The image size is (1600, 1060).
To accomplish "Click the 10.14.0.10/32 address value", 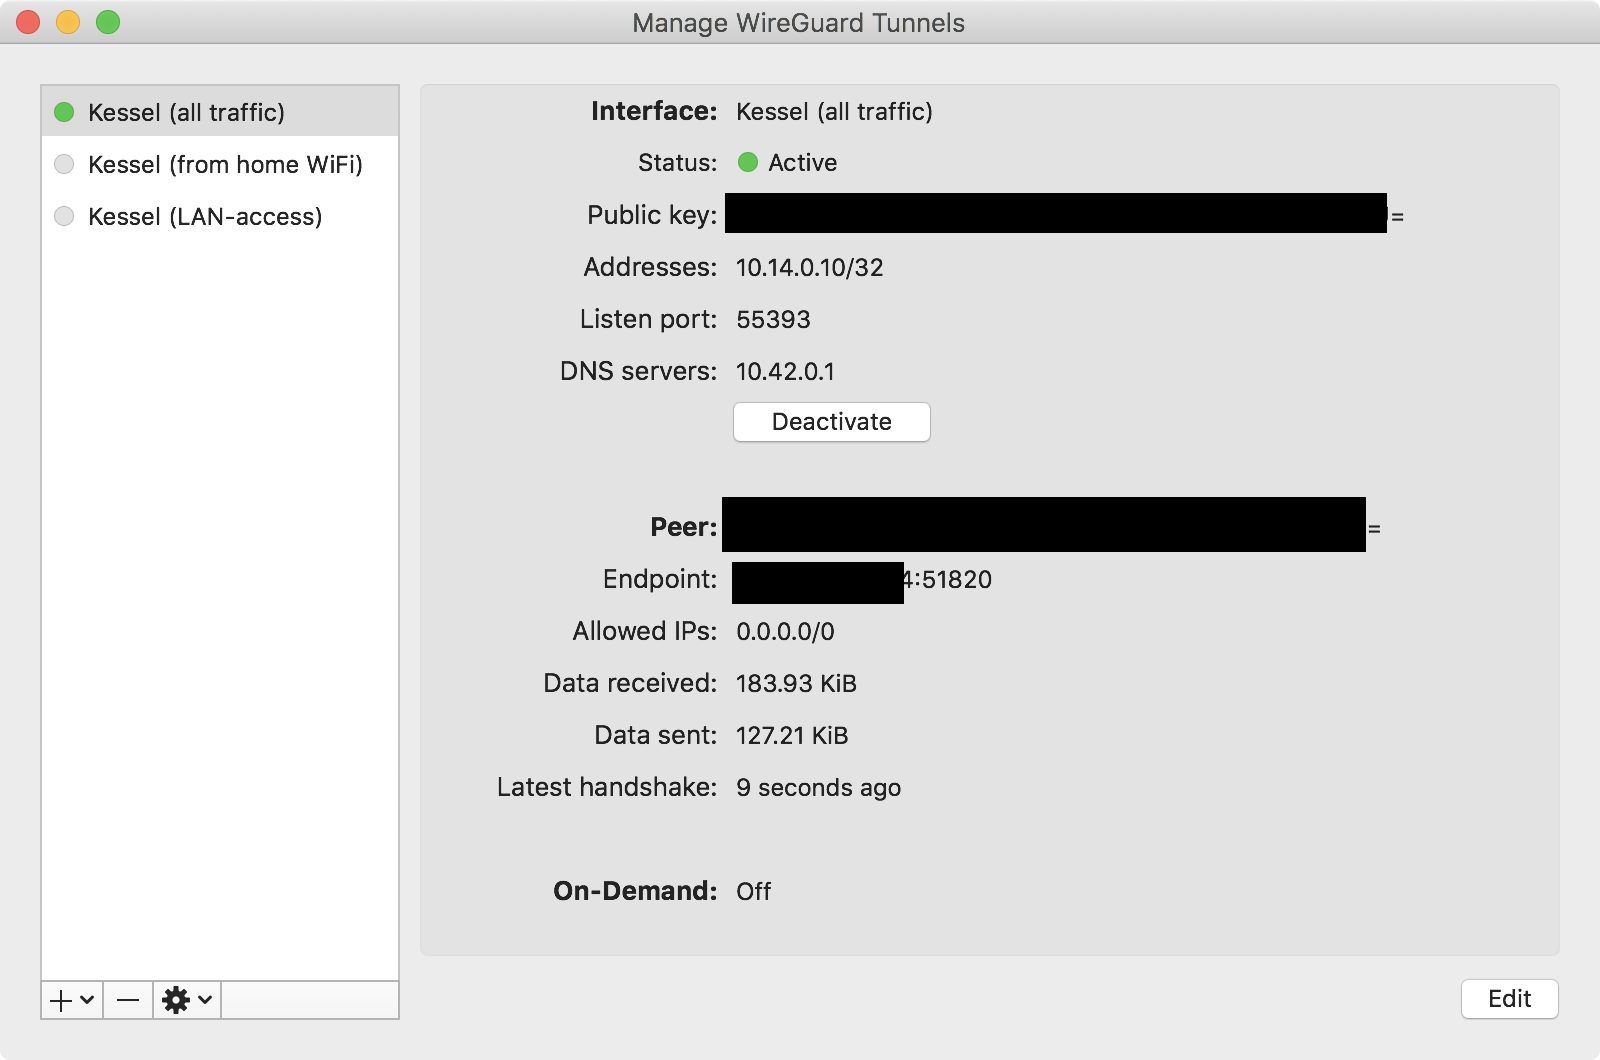I will tap(810, 268).
